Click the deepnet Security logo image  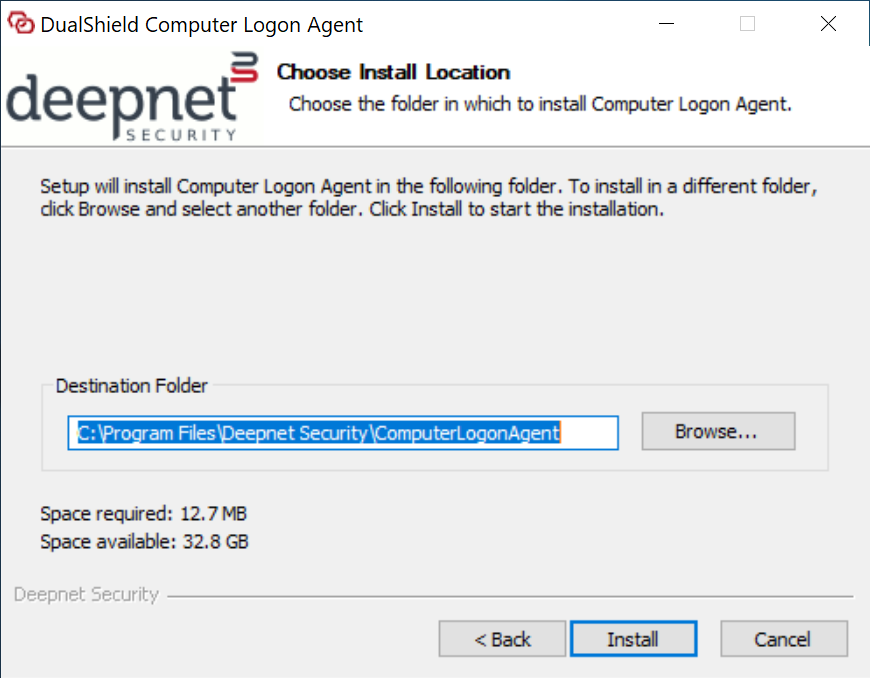pos(120,101)
